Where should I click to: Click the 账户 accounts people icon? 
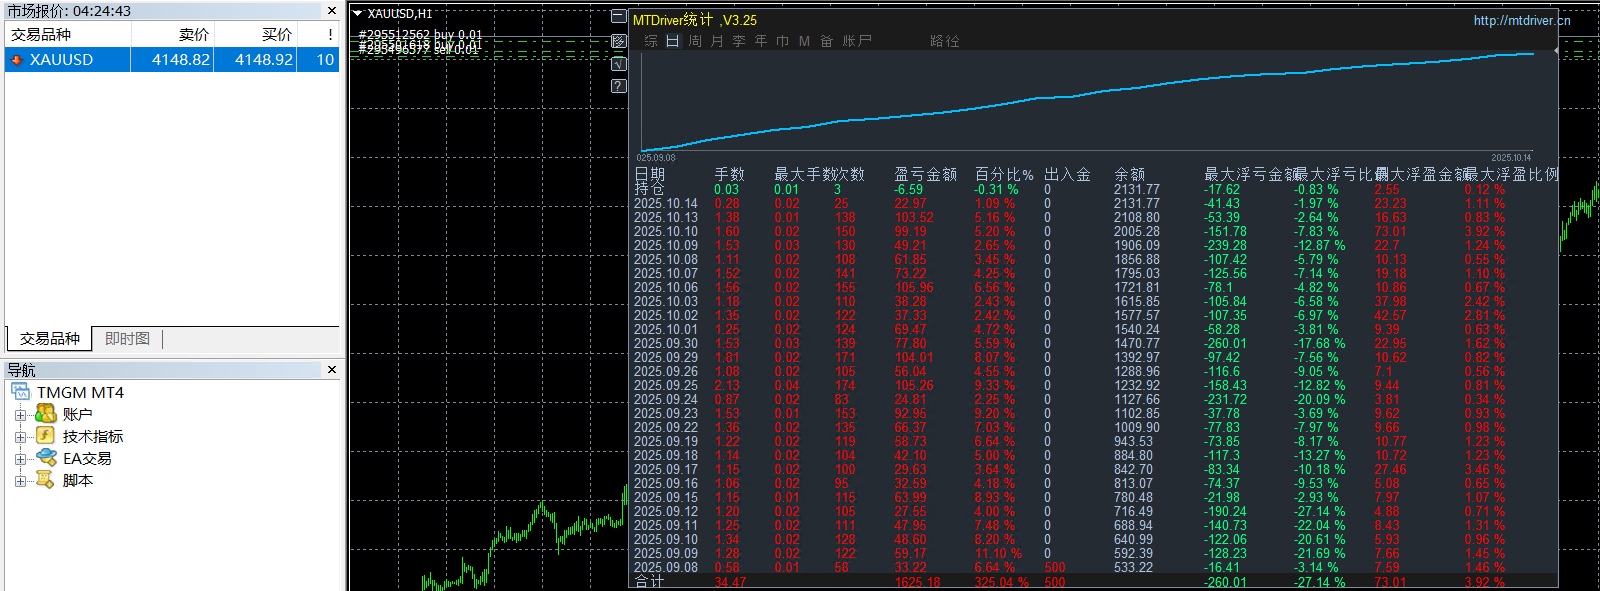coord(46,414)
